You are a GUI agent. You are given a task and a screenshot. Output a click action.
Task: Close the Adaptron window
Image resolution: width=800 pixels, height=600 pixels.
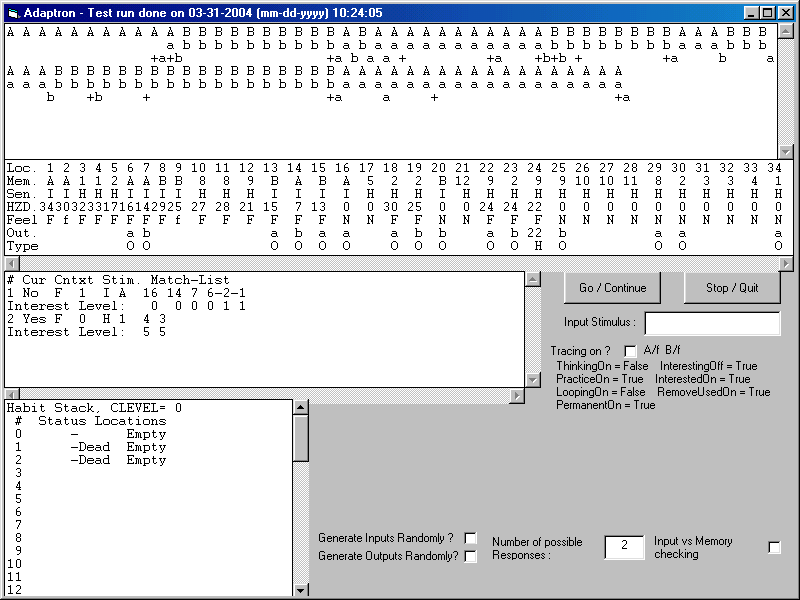tap(784, 13)
